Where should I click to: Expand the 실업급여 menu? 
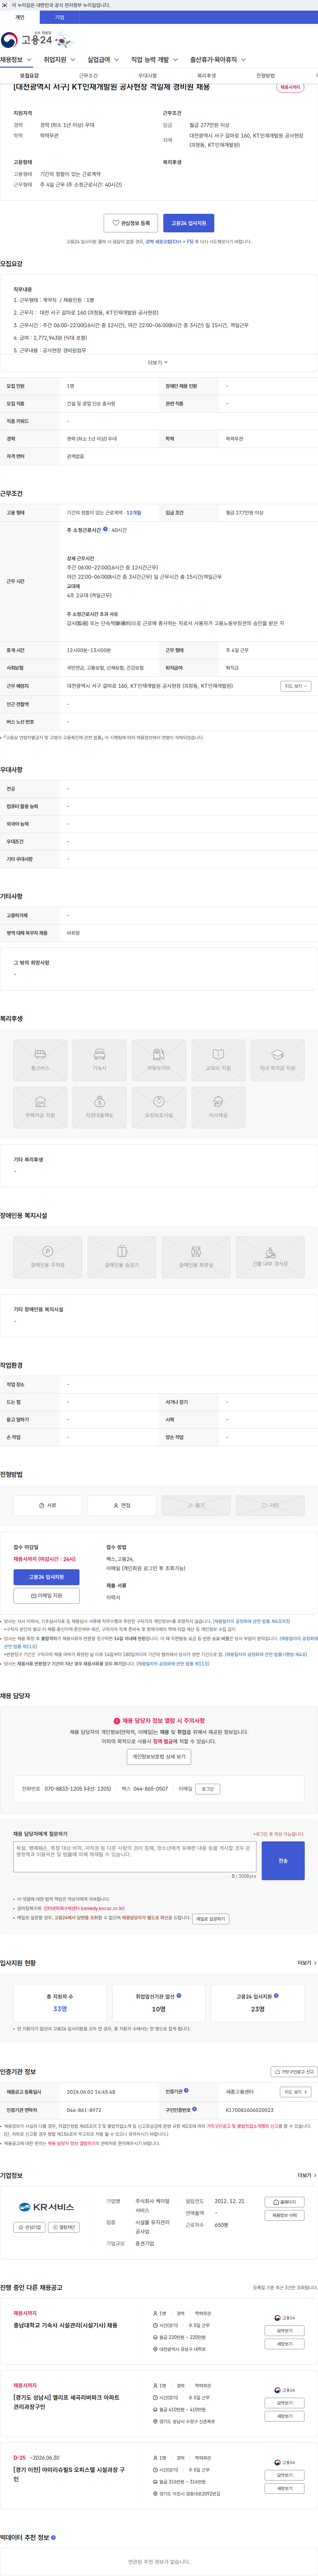[103, 60]
